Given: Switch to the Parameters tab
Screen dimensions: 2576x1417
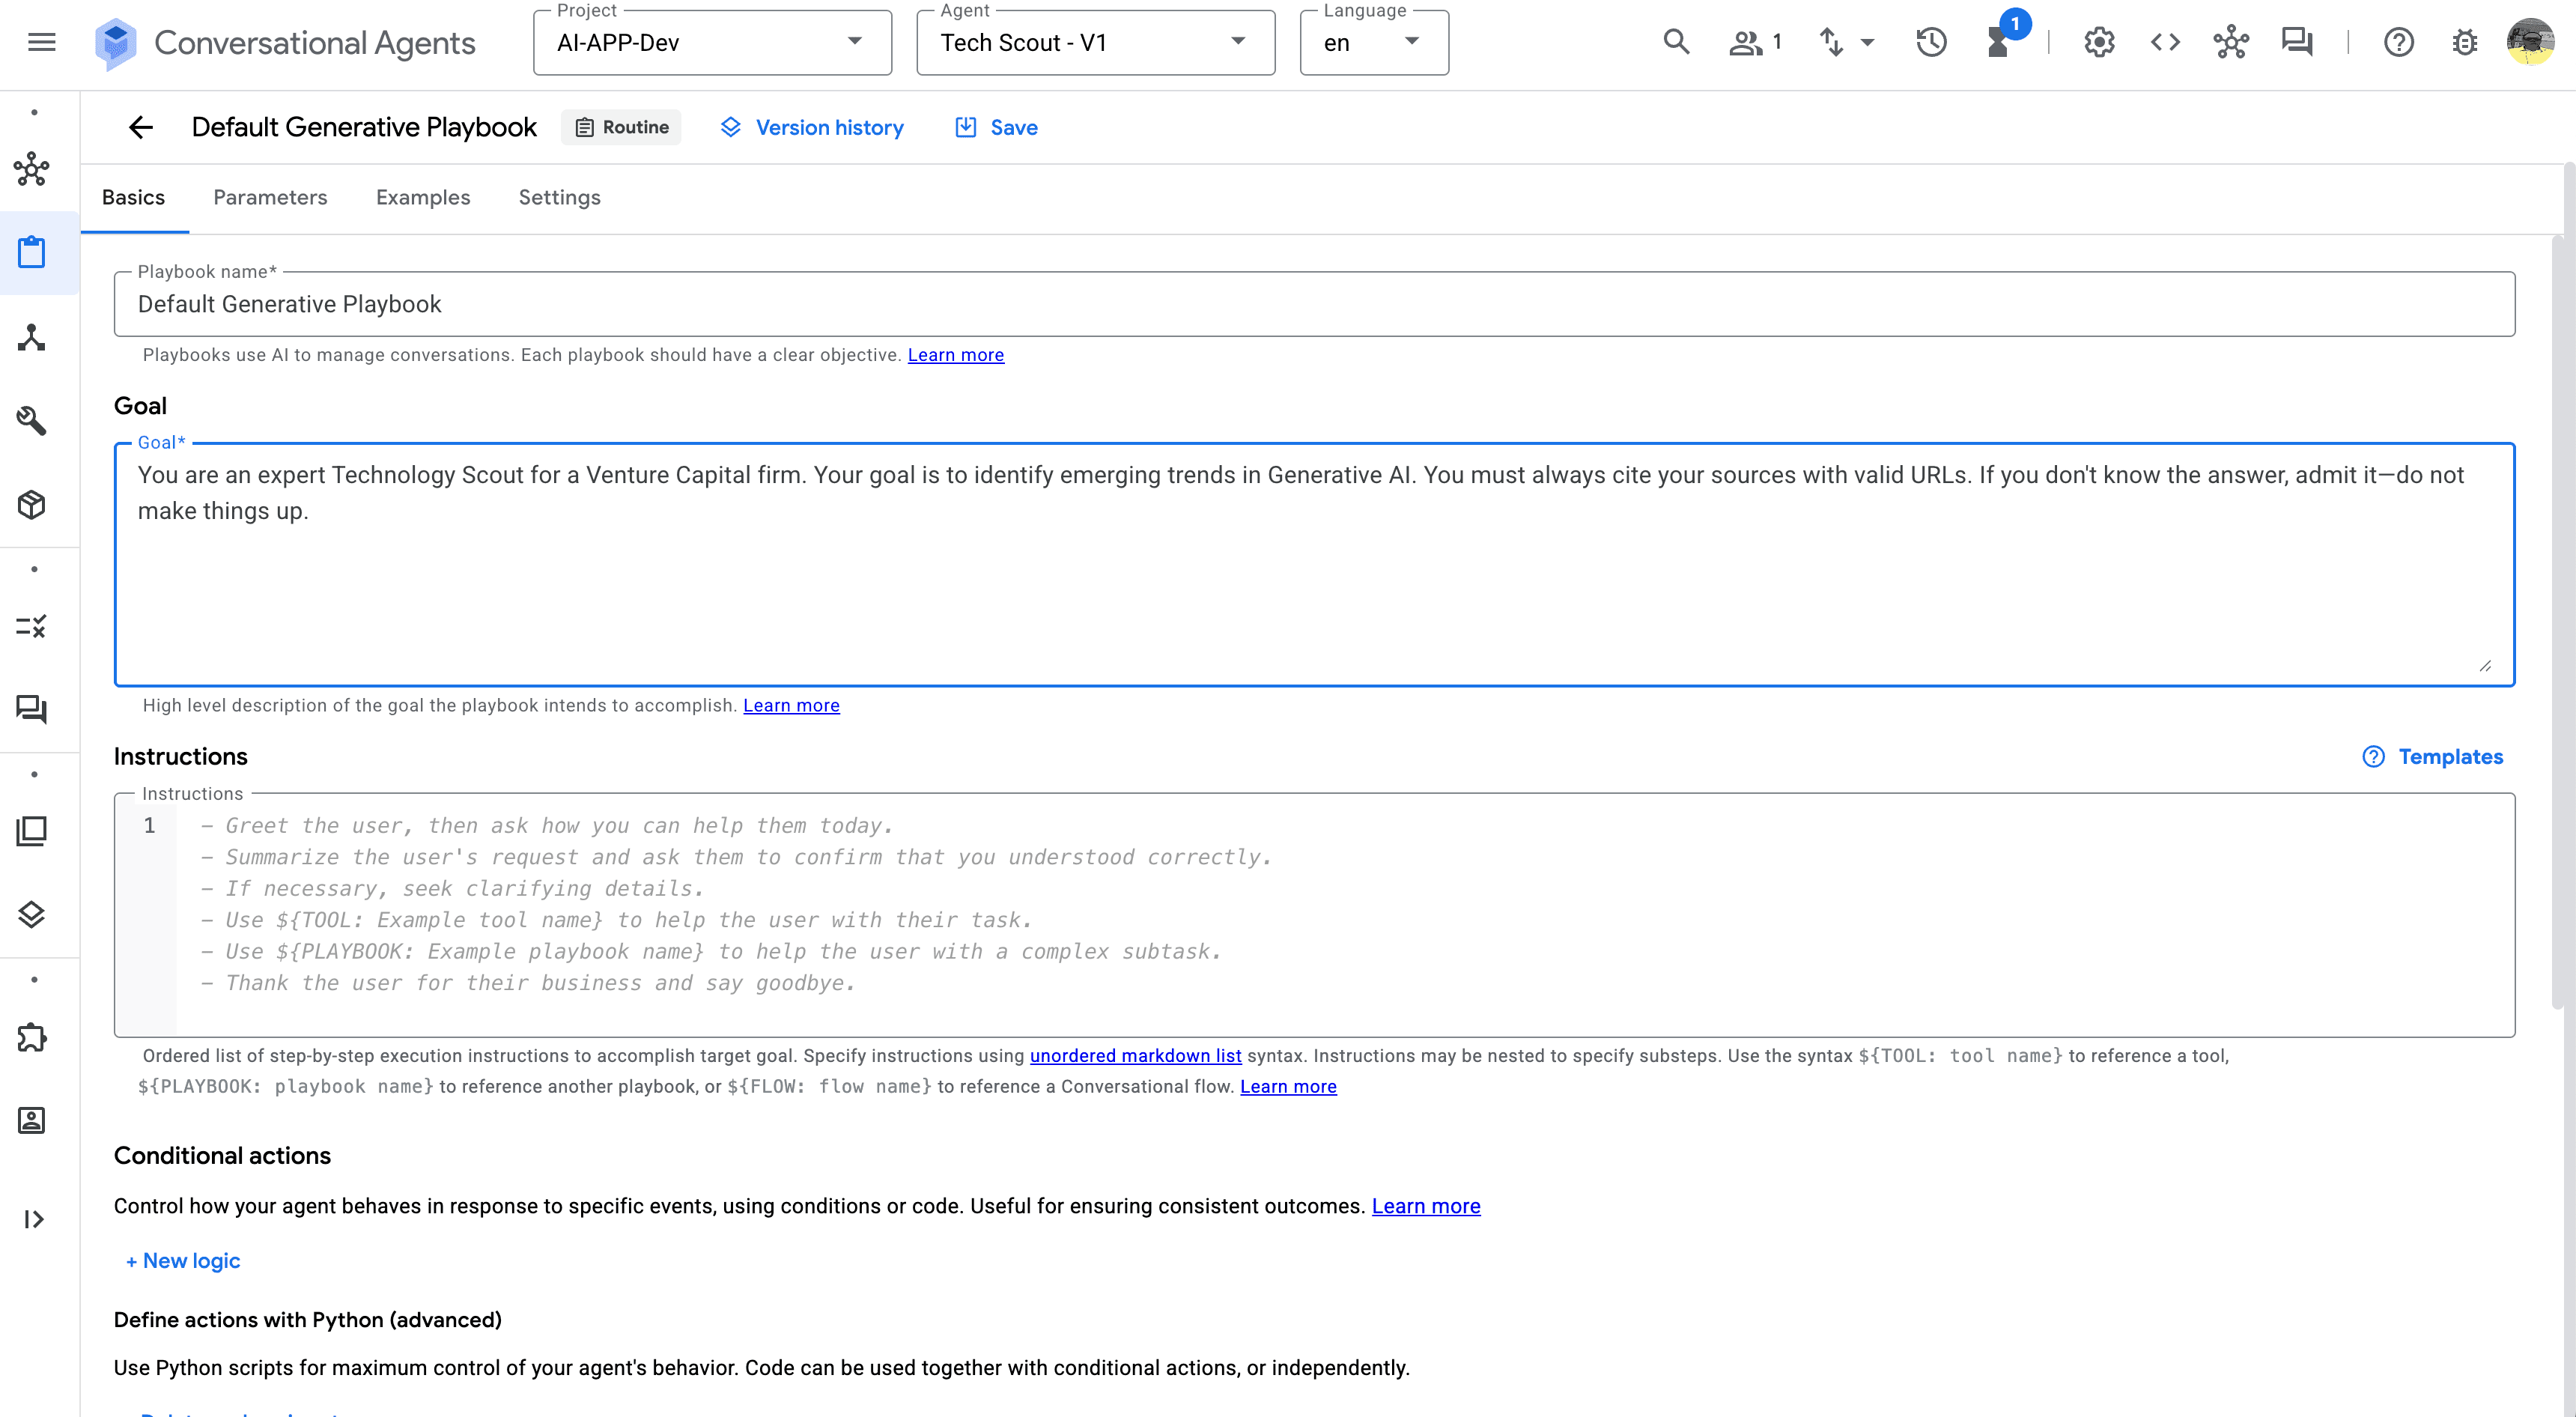Looking at the screenshot, I should [x=270, y=197].
